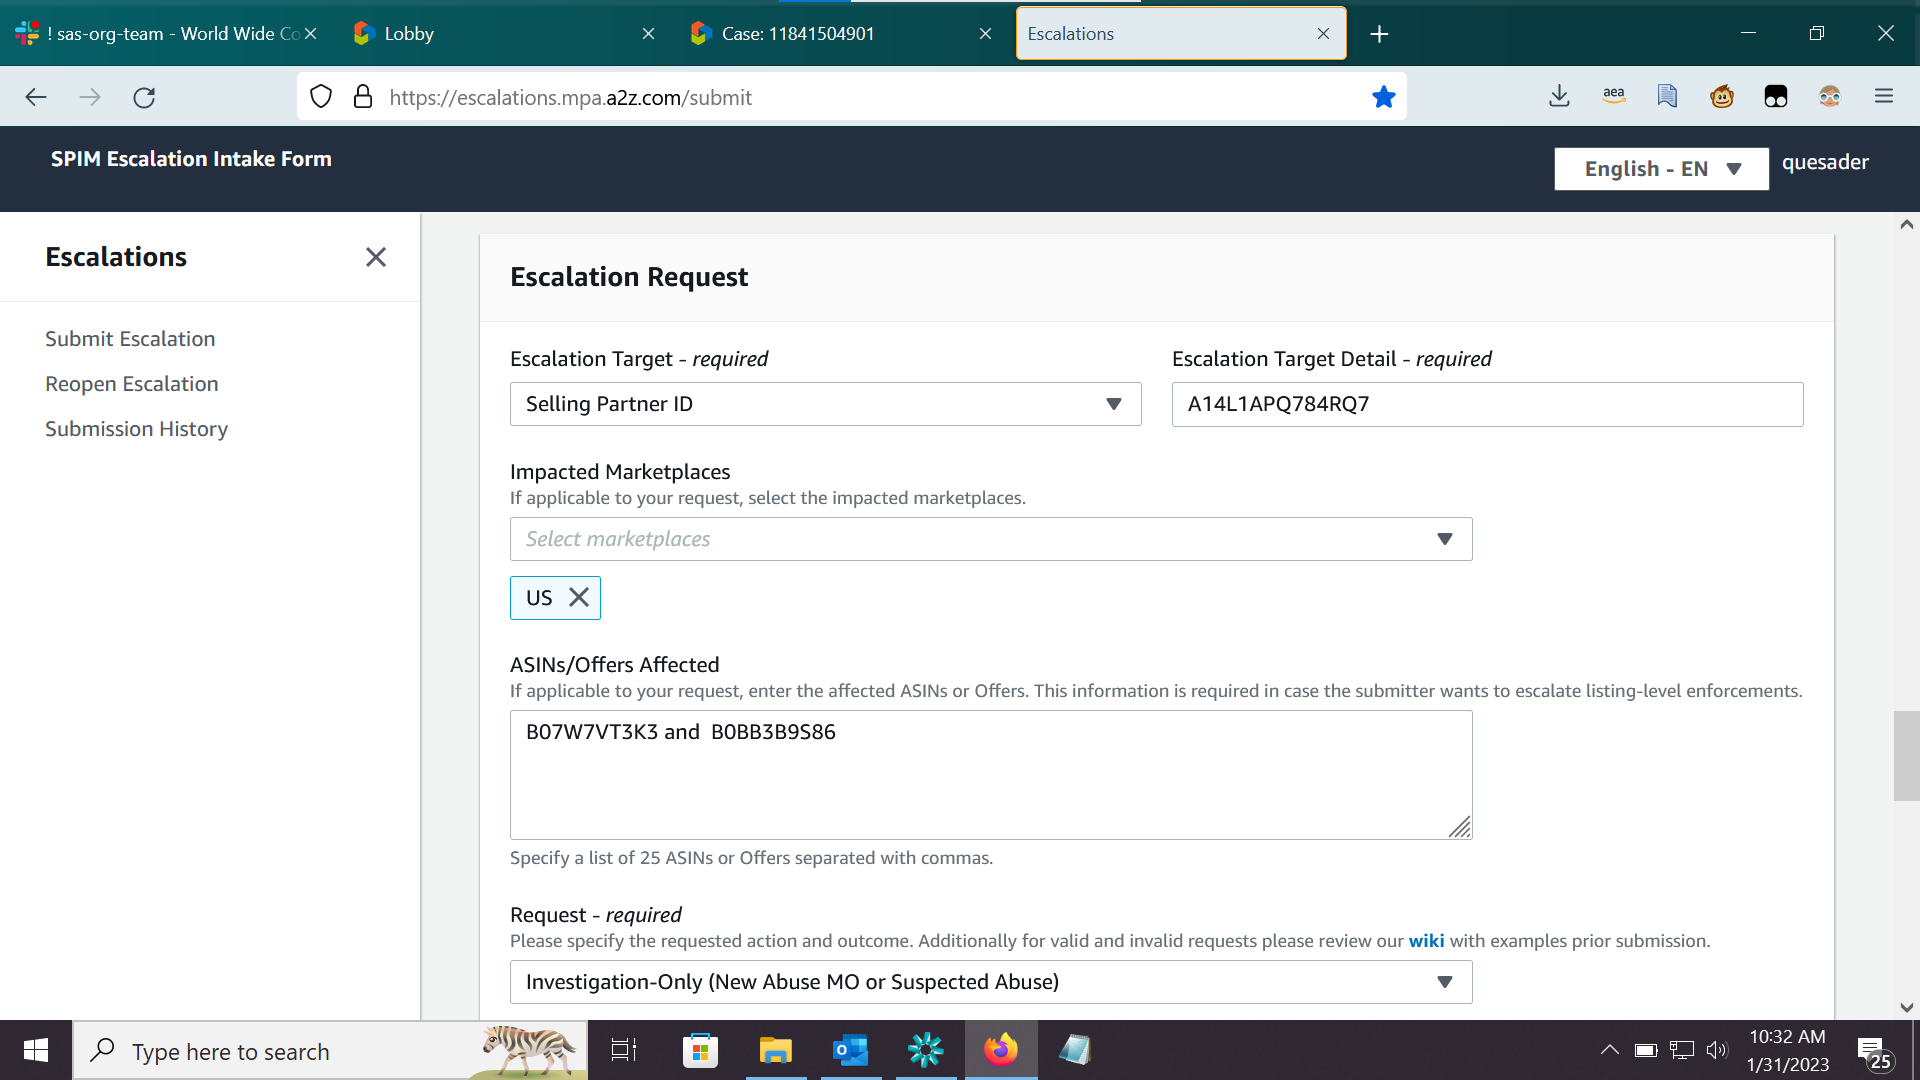Click the aea extension icon
The width and height of the screenshot is (1920, 1080).
coord(1613,97)
